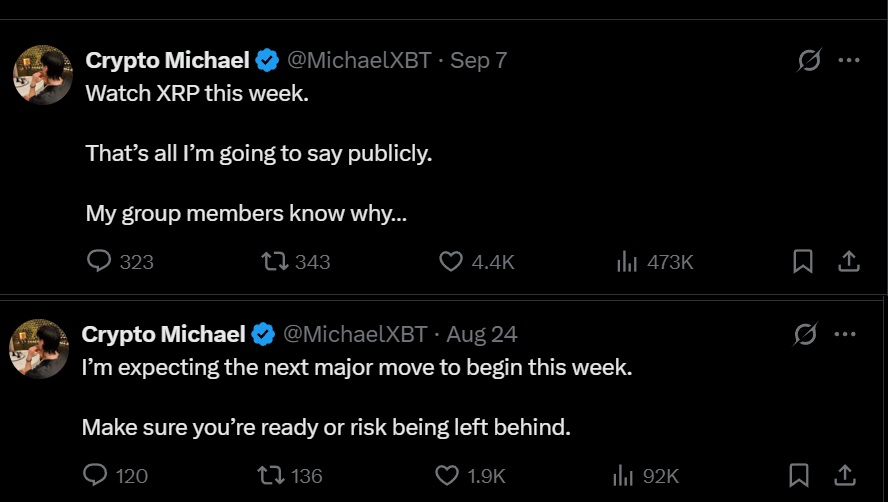Open more options menu on Sep 7 tweet
Image resolution: width=888 pixels, height=502 pixels.
coord(848,60)
